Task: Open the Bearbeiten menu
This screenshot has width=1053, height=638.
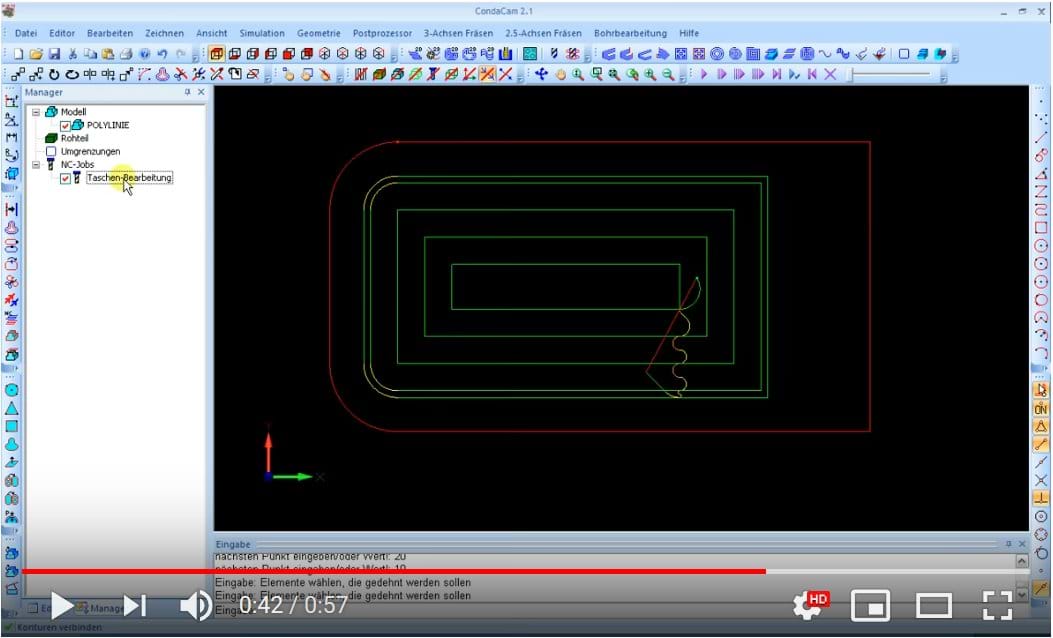Action: click(110, 33)
